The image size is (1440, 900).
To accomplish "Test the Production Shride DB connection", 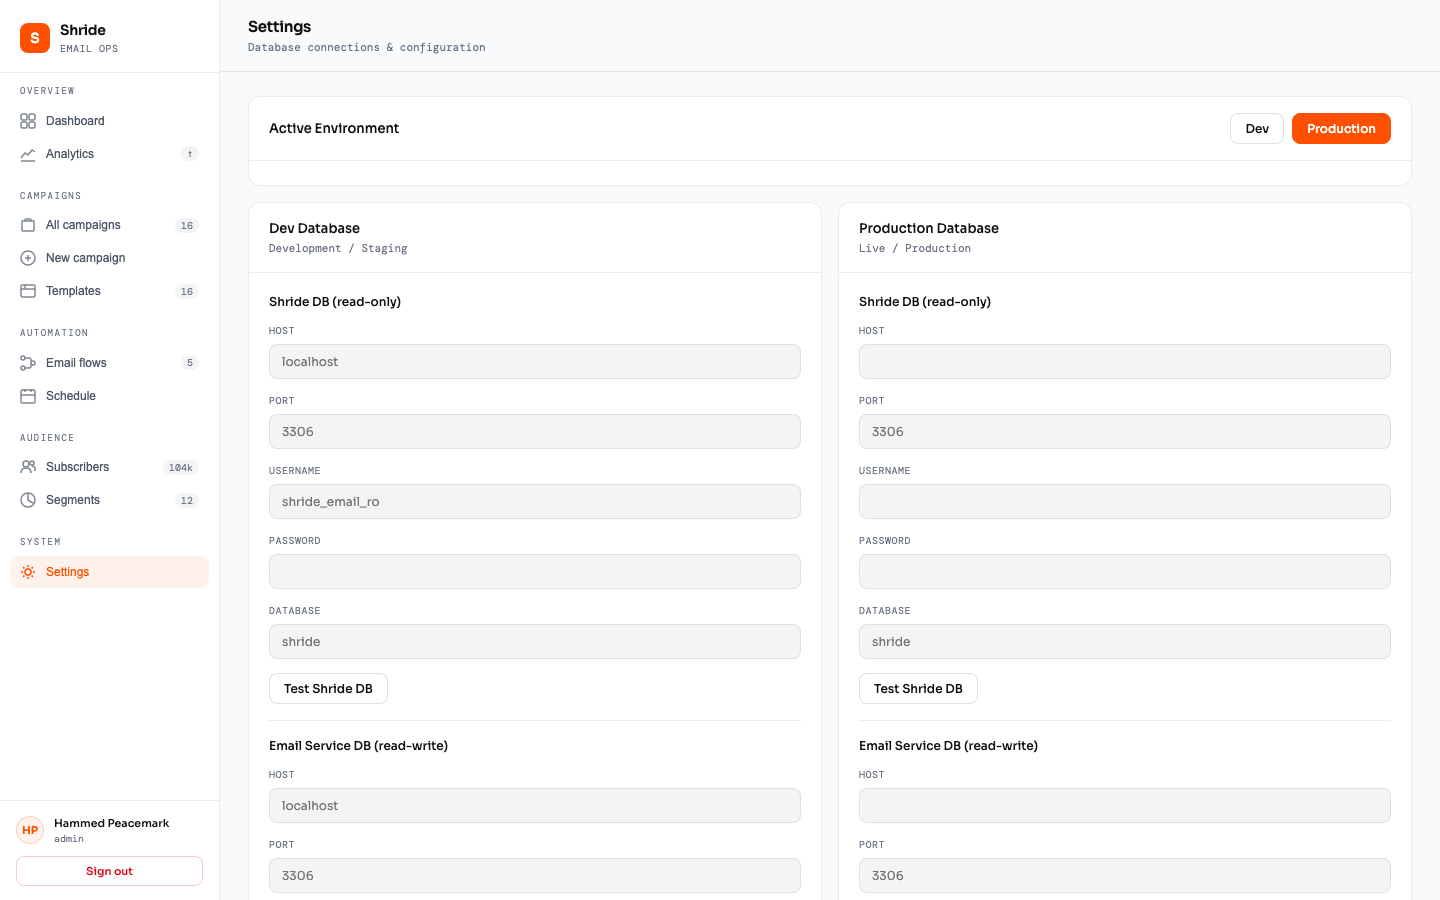I will pos(917,688).
